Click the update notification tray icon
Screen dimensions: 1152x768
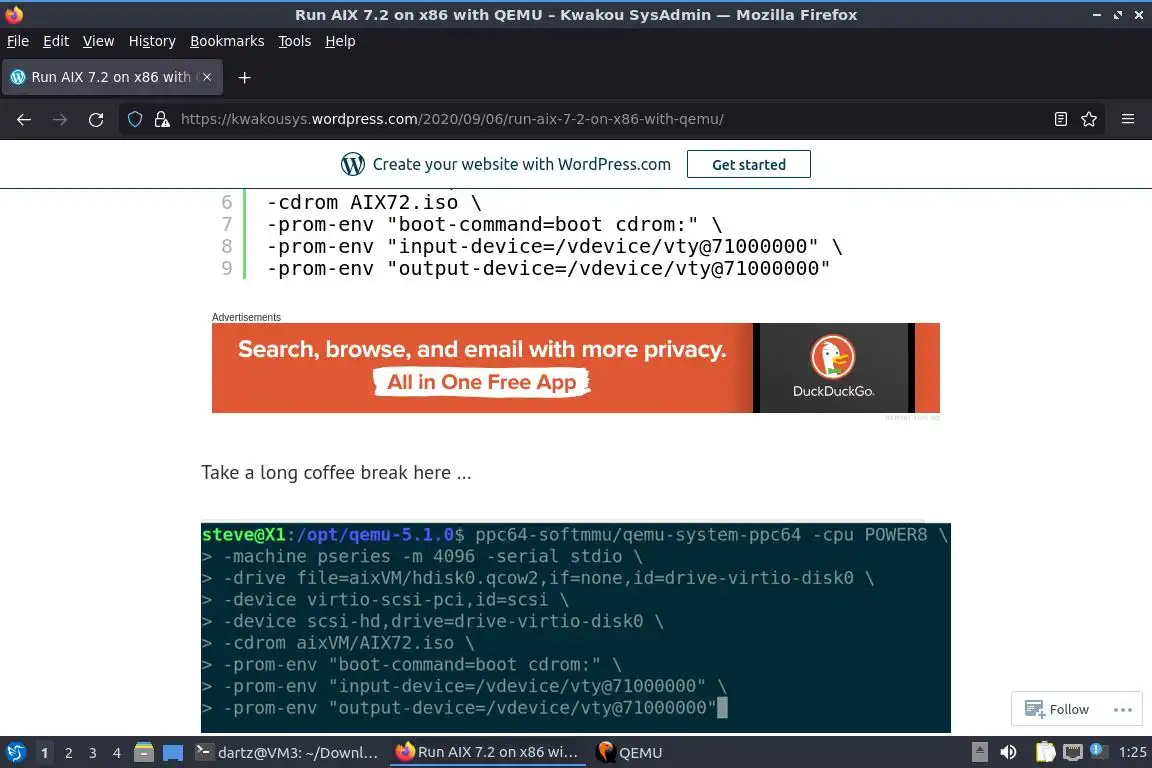[1096, 750]
